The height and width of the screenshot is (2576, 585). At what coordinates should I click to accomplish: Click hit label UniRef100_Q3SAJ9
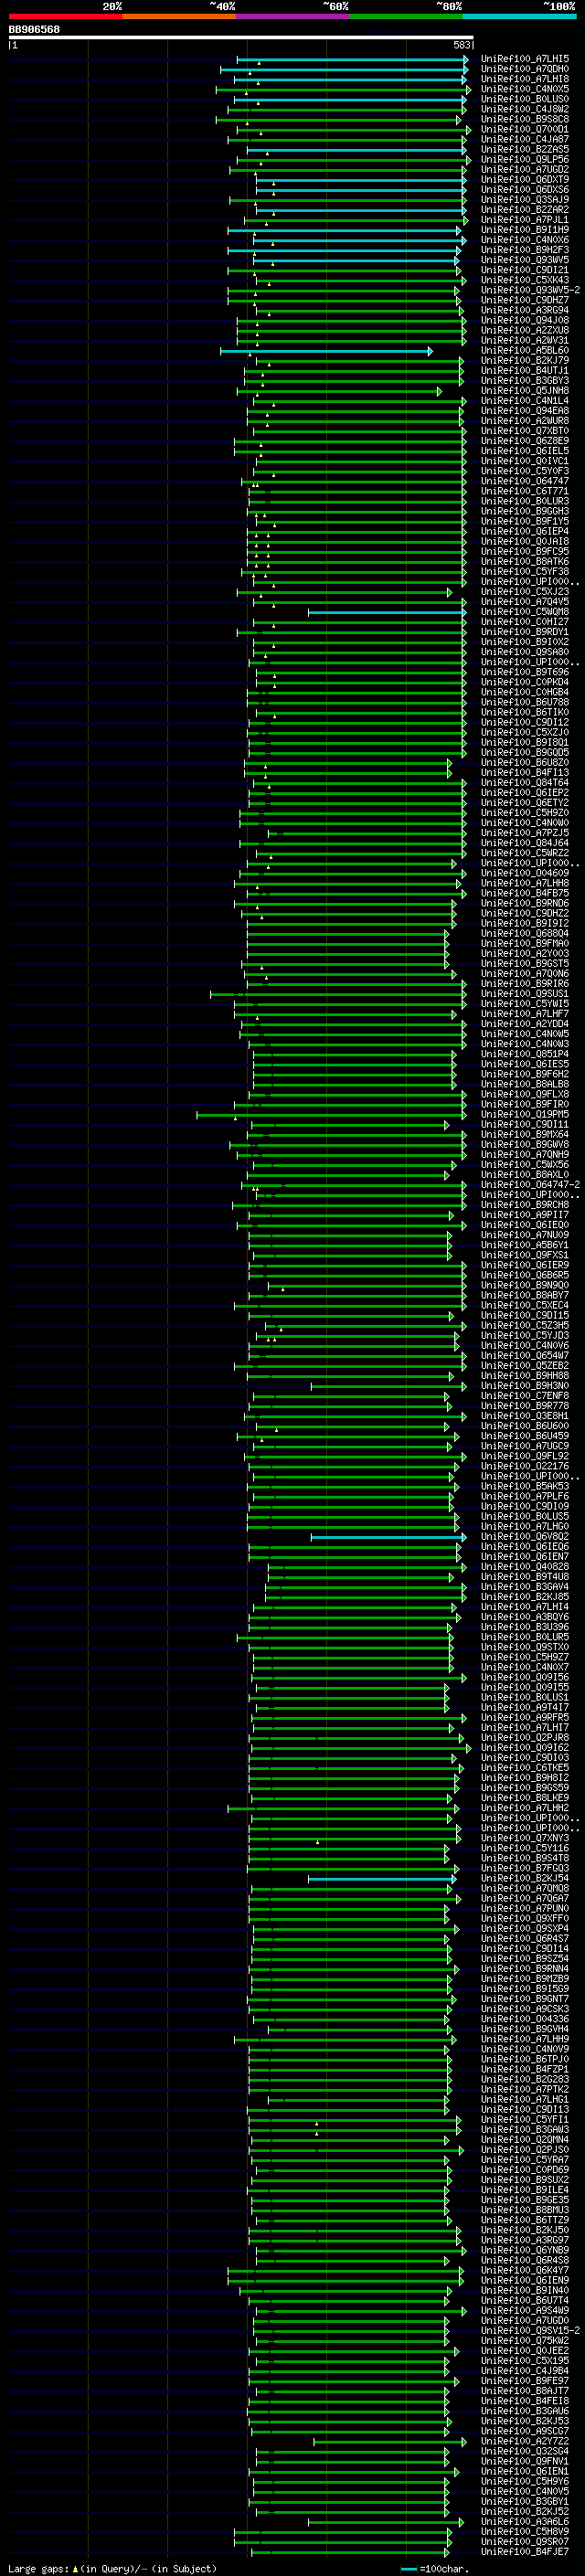[x=525, y=199]
